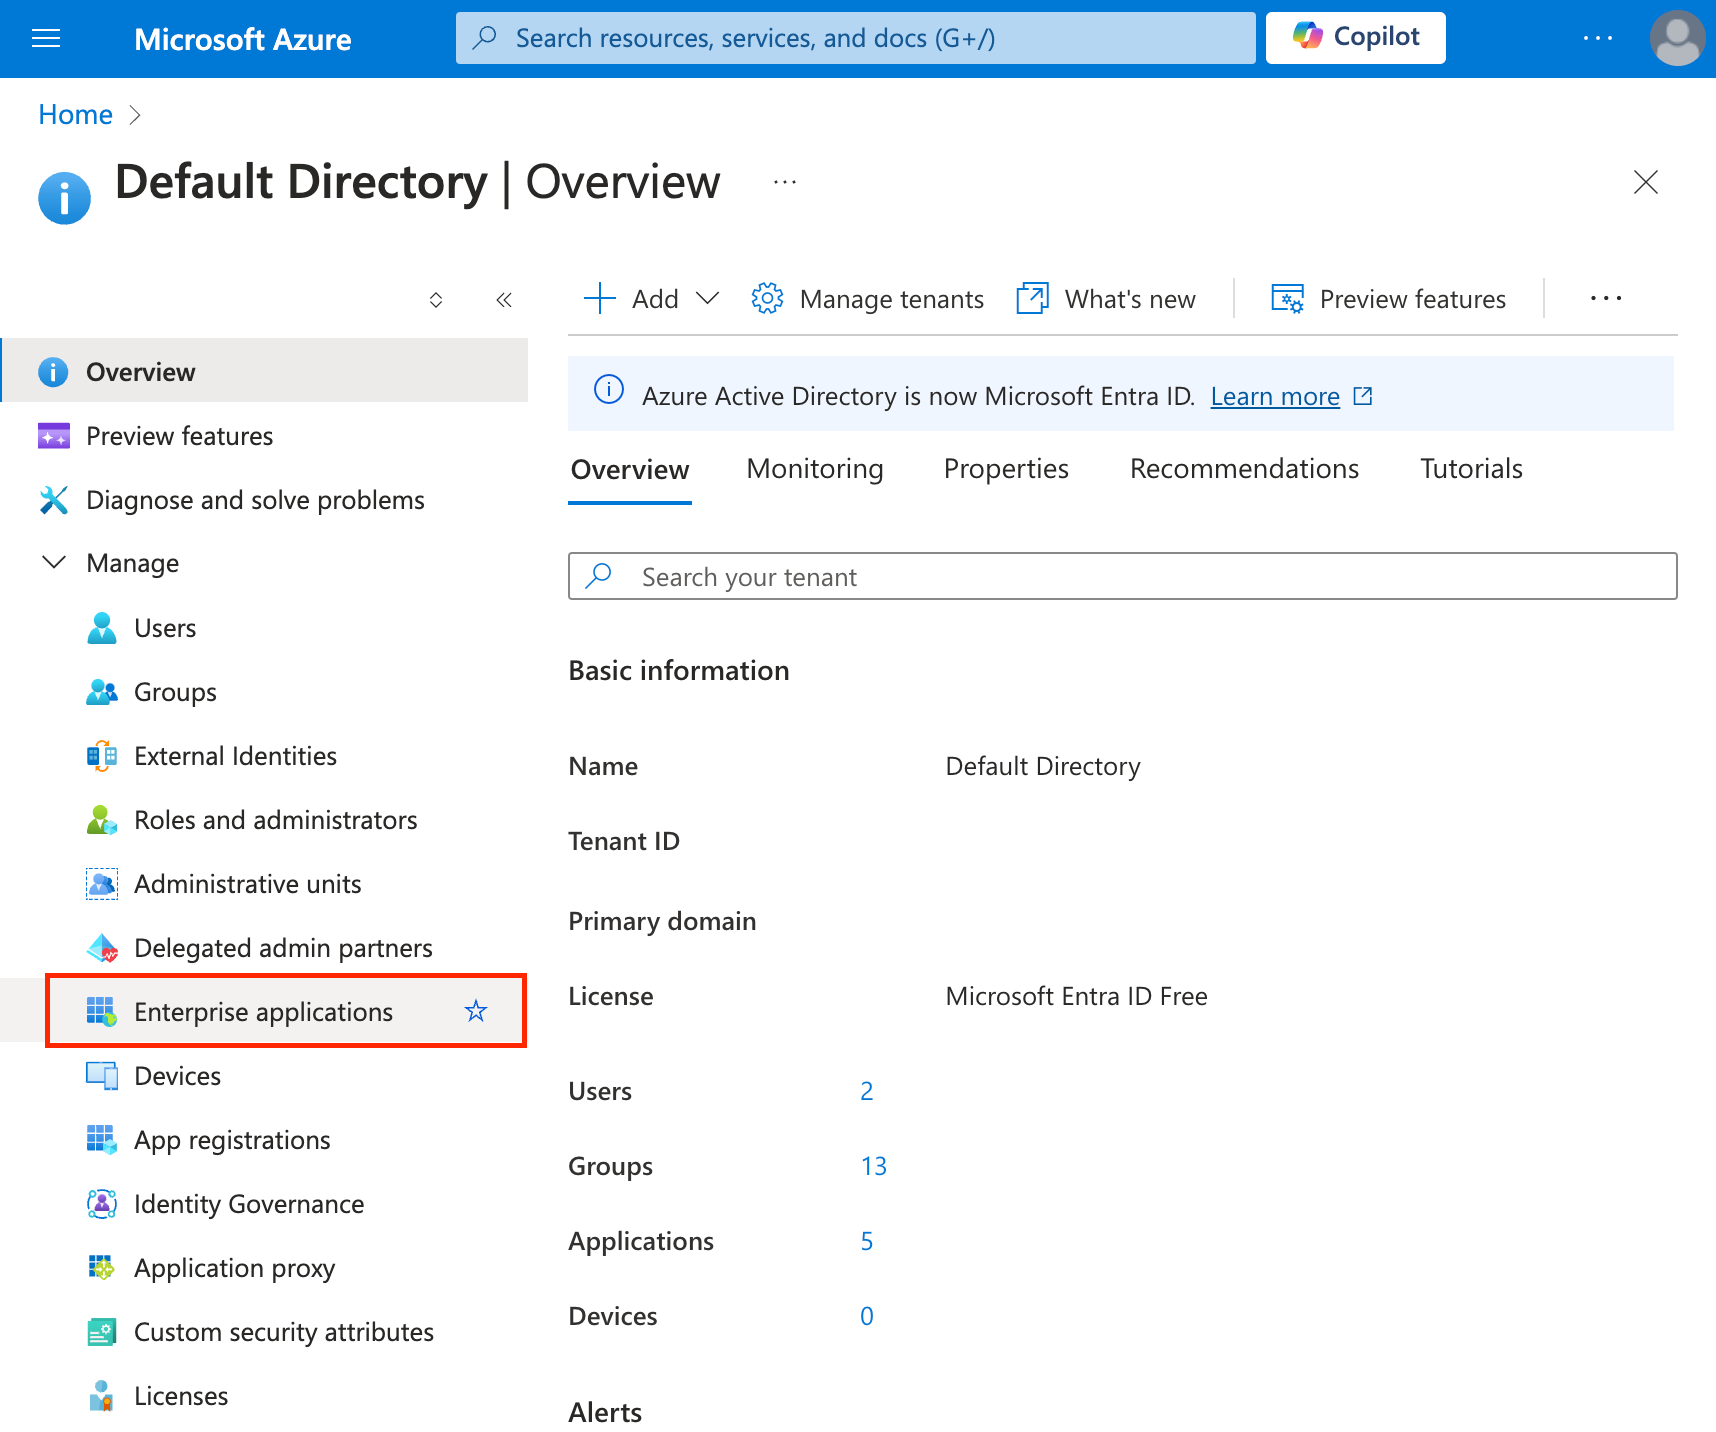Image resolution: width=1716 pixels, height=1432 pixels.
Task: Click the 'Identity Governance' sidebar label
Action: coord(249,1204)
